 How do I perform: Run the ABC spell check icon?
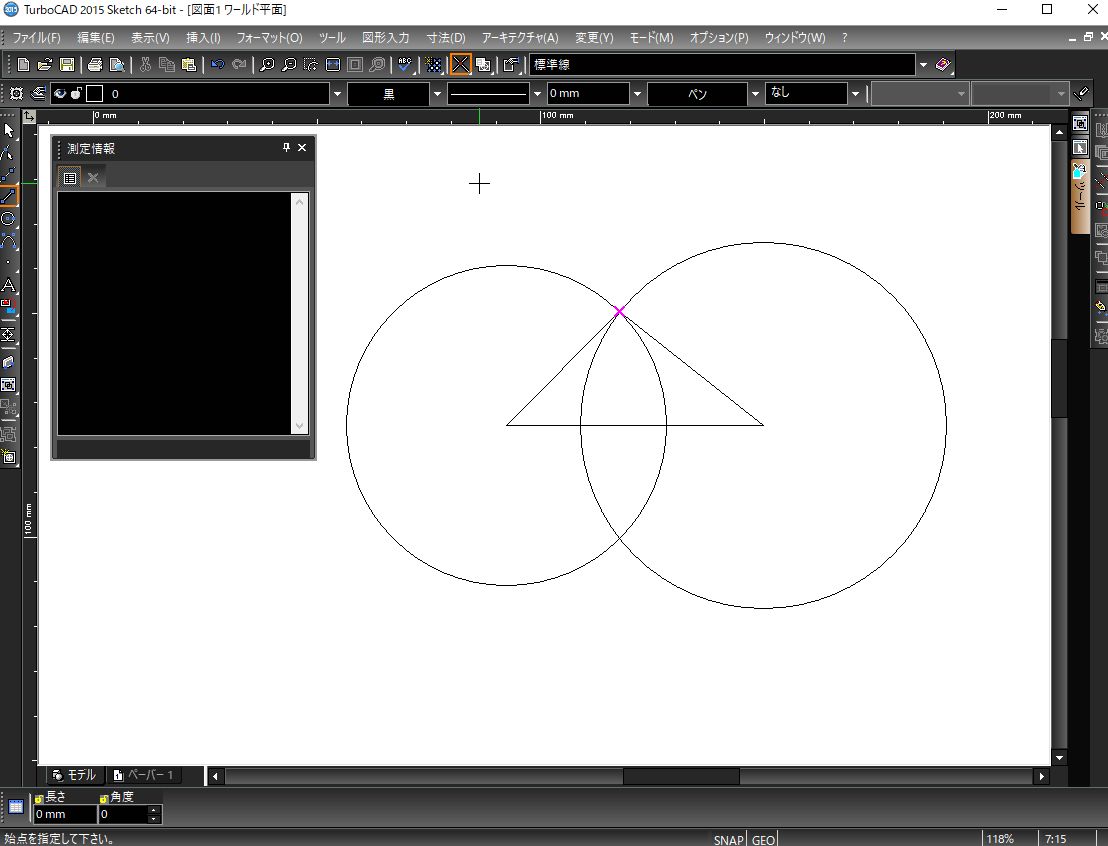point(405,65)
